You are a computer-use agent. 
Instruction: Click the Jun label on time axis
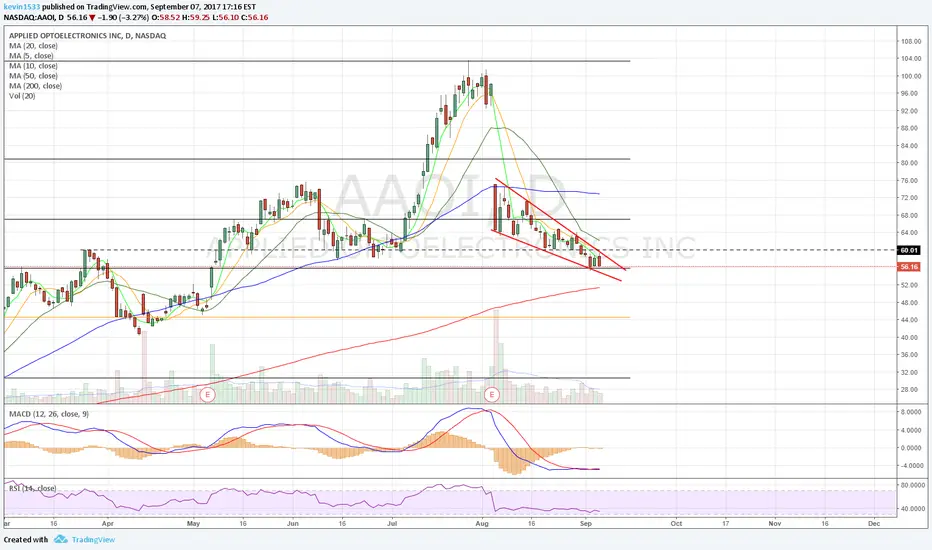point(292,524)
